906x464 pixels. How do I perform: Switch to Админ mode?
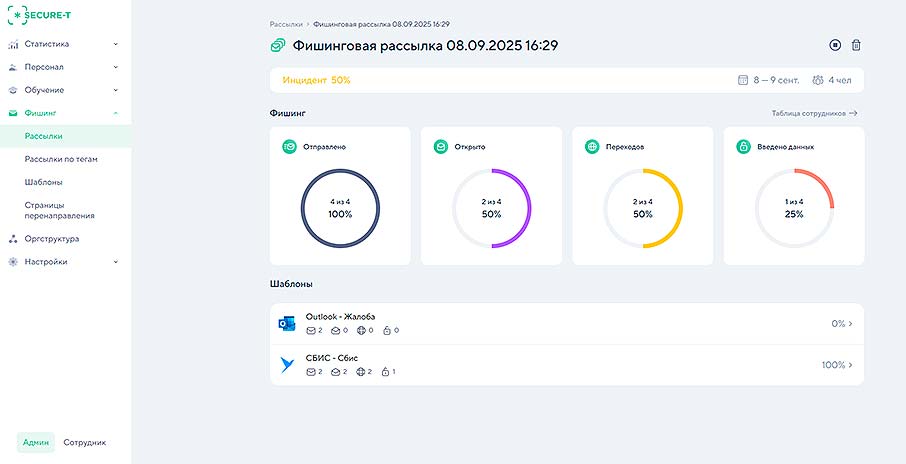coord(36,443)
